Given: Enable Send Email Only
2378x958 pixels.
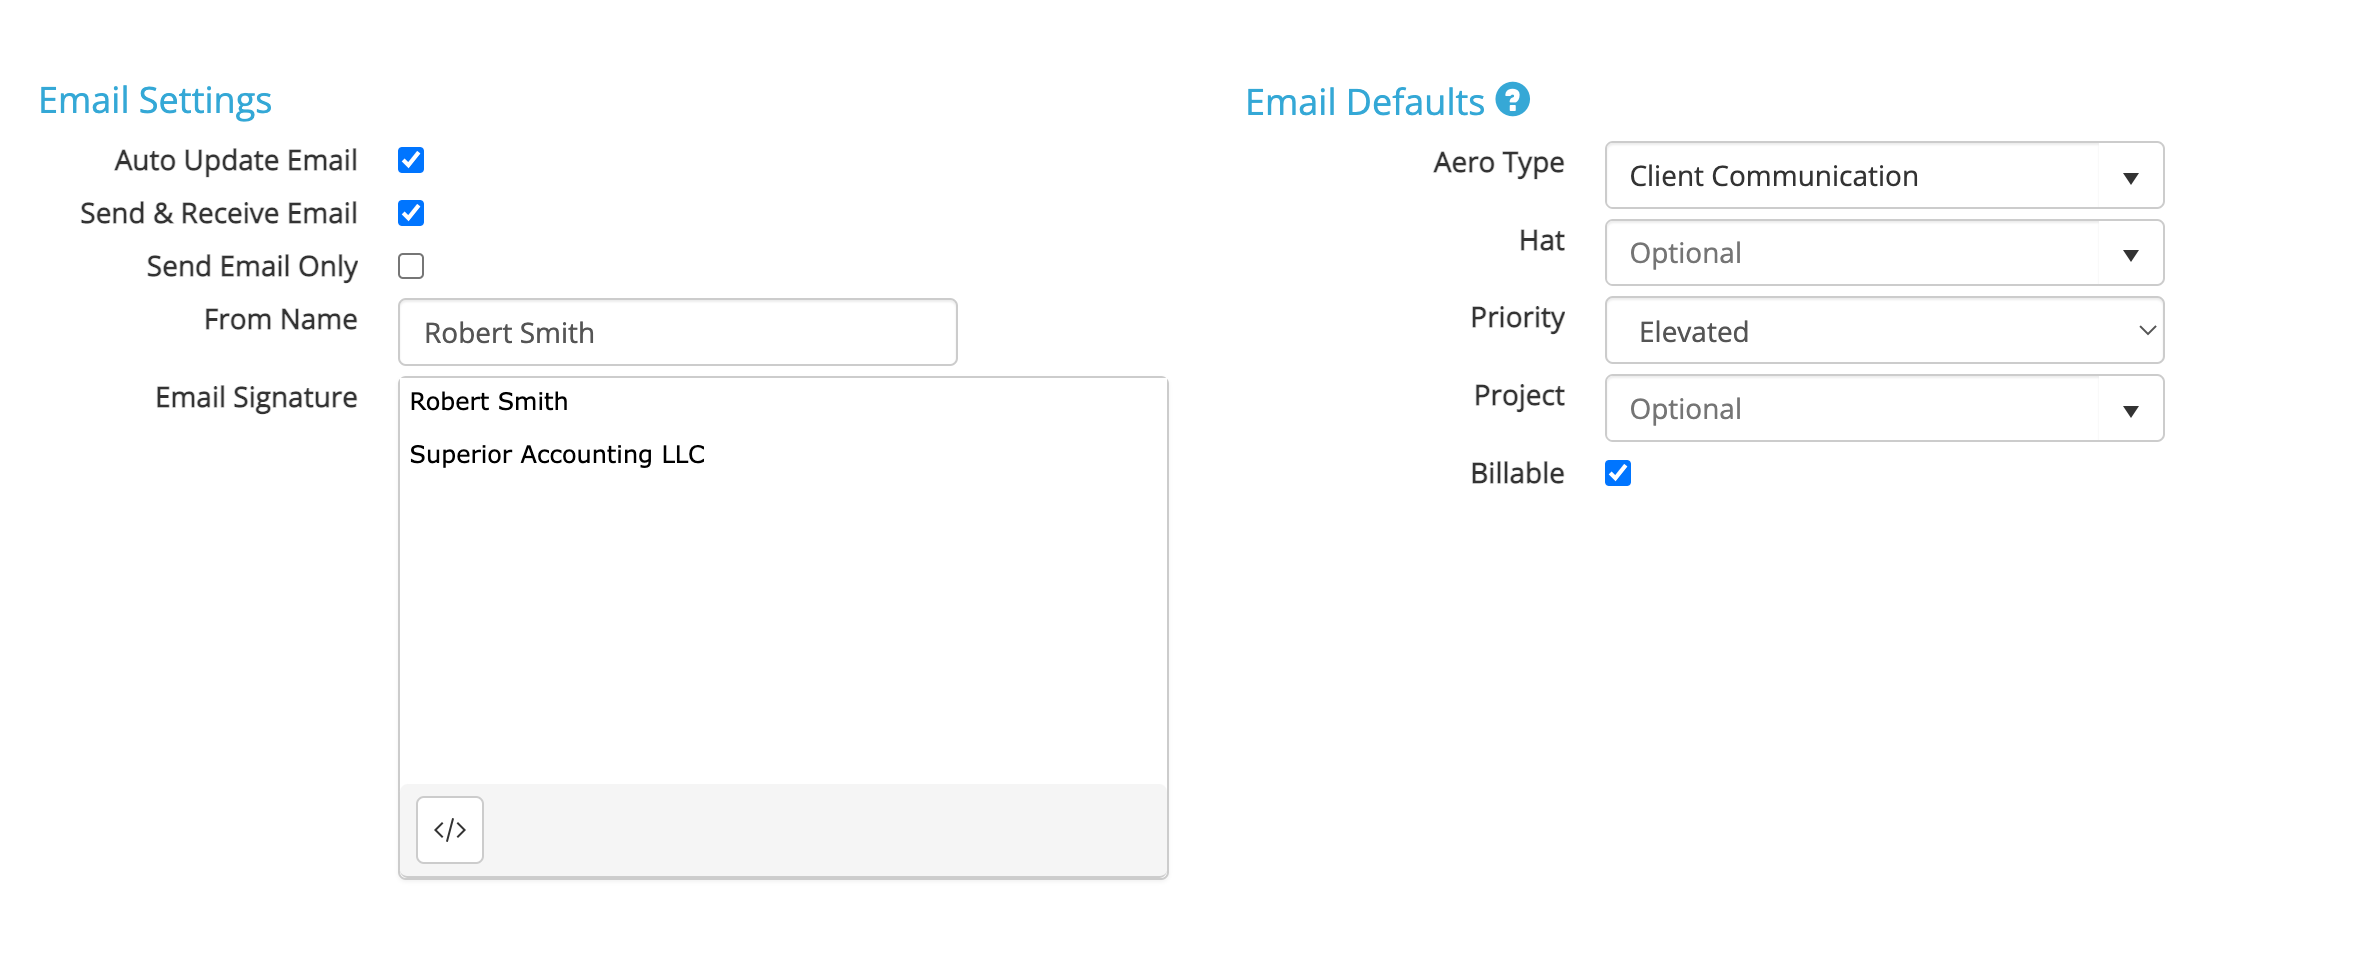Looking at the screenshot, I should pyautogui.click(x=410, y=265).
